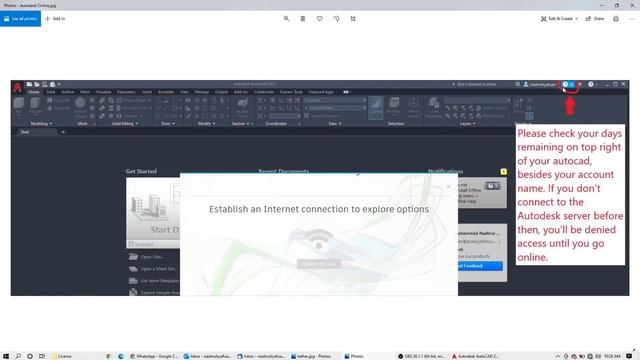Image resolution: width=640 pixels, height=360 pixels.
Task: Open taskbar Search
Action: tap(18, 356)
